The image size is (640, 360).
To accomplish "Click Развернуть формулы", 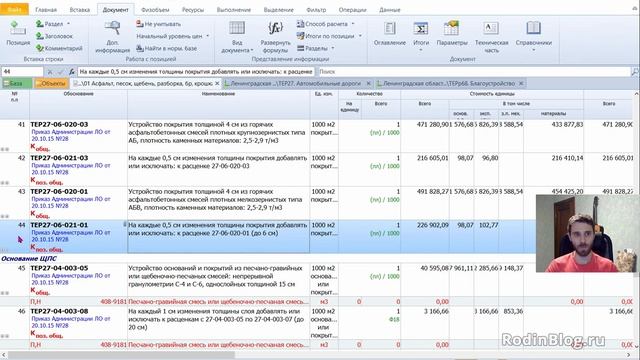I will point(276,37).
